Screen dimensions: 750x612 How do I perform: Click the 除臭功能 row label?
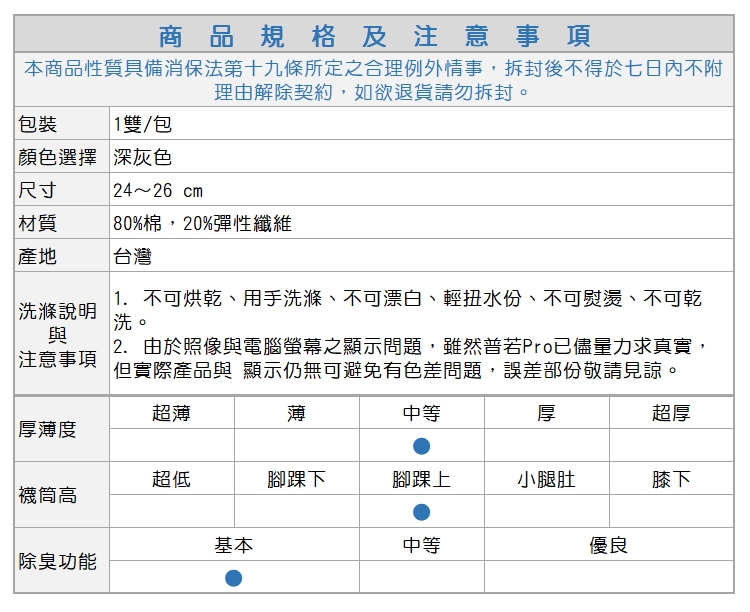58,561
